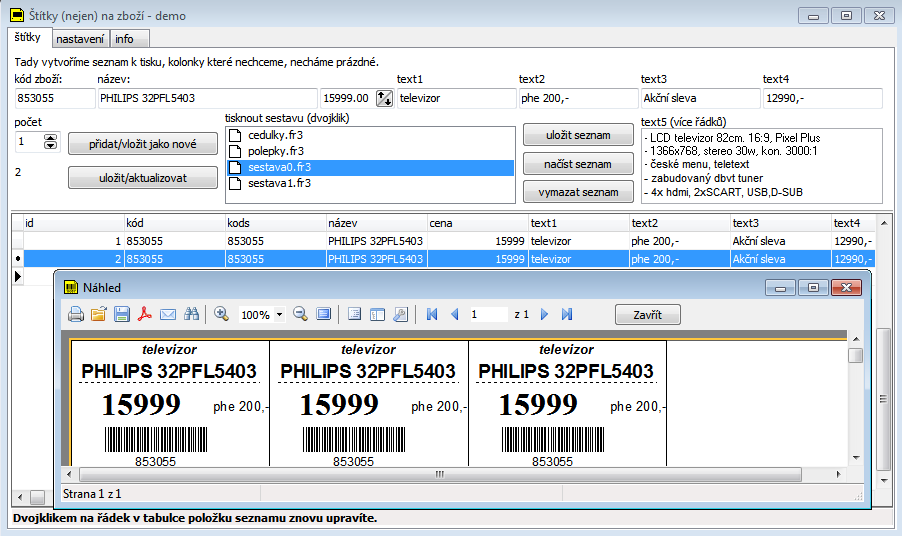This screenshot has height=536, width=902.
Task: Go to previous preview page
Action: (x=455, y=314)
